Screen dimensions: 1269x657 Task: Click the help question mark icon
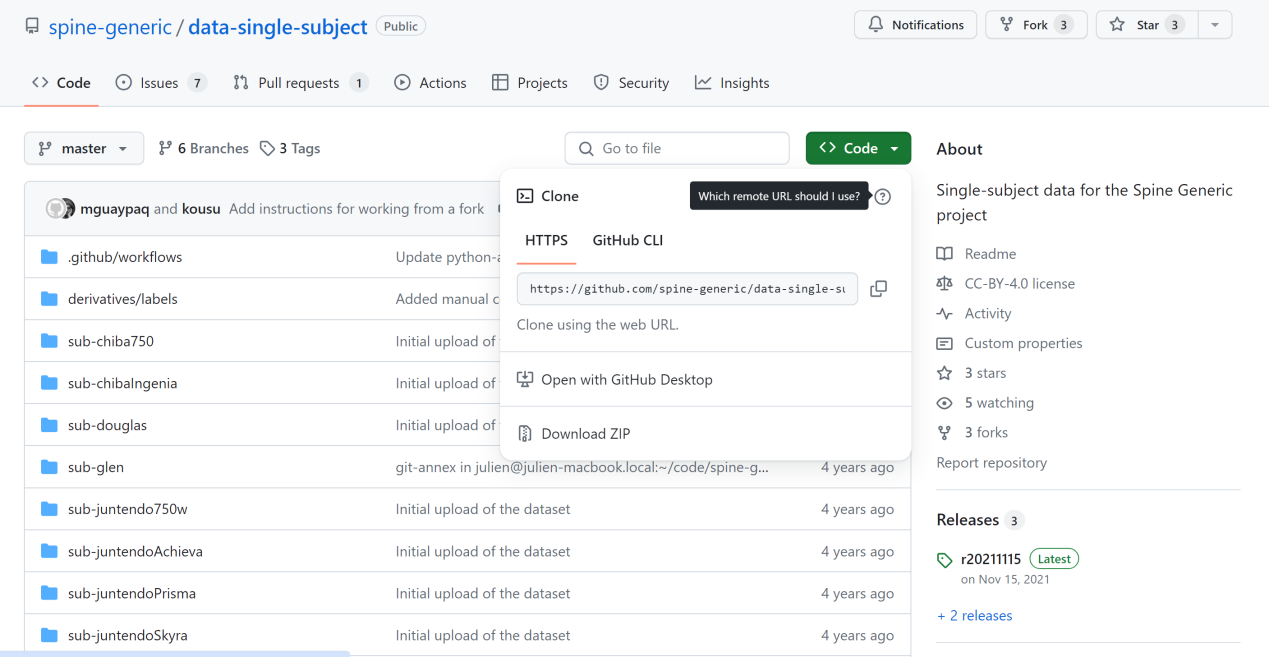pyautogui.click(x=882, y=197)
